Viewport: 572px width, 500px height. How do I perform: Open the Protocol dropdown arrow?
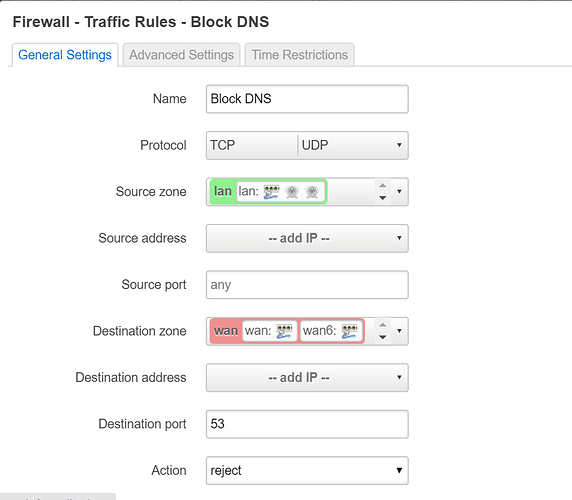399,145
